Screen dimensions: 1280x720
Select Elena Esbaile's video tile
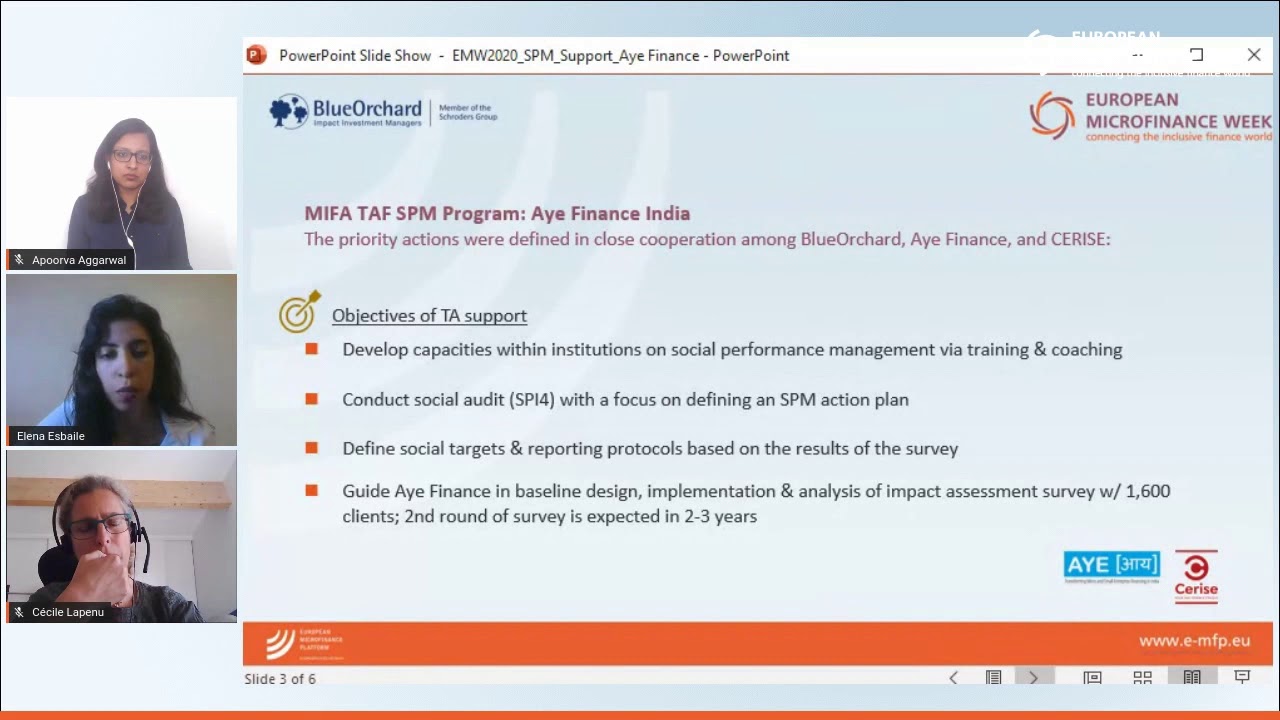point(121,360)
